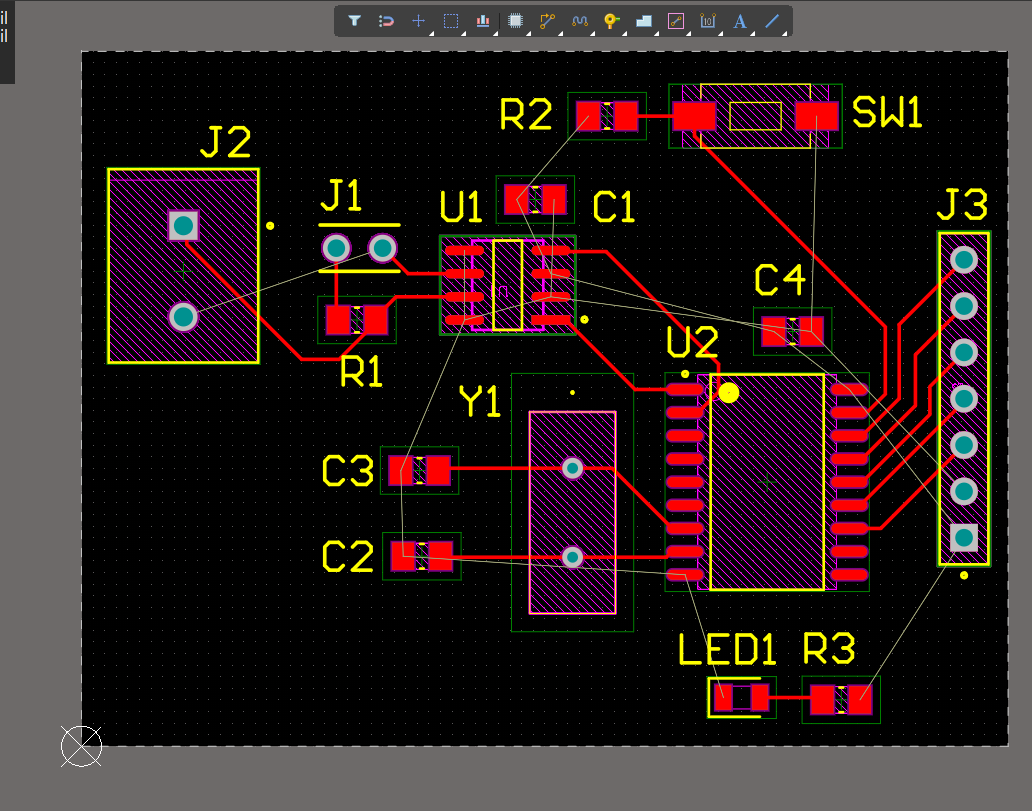
Task: Select the SW1 designator label
Action: [x=887, y=112]
